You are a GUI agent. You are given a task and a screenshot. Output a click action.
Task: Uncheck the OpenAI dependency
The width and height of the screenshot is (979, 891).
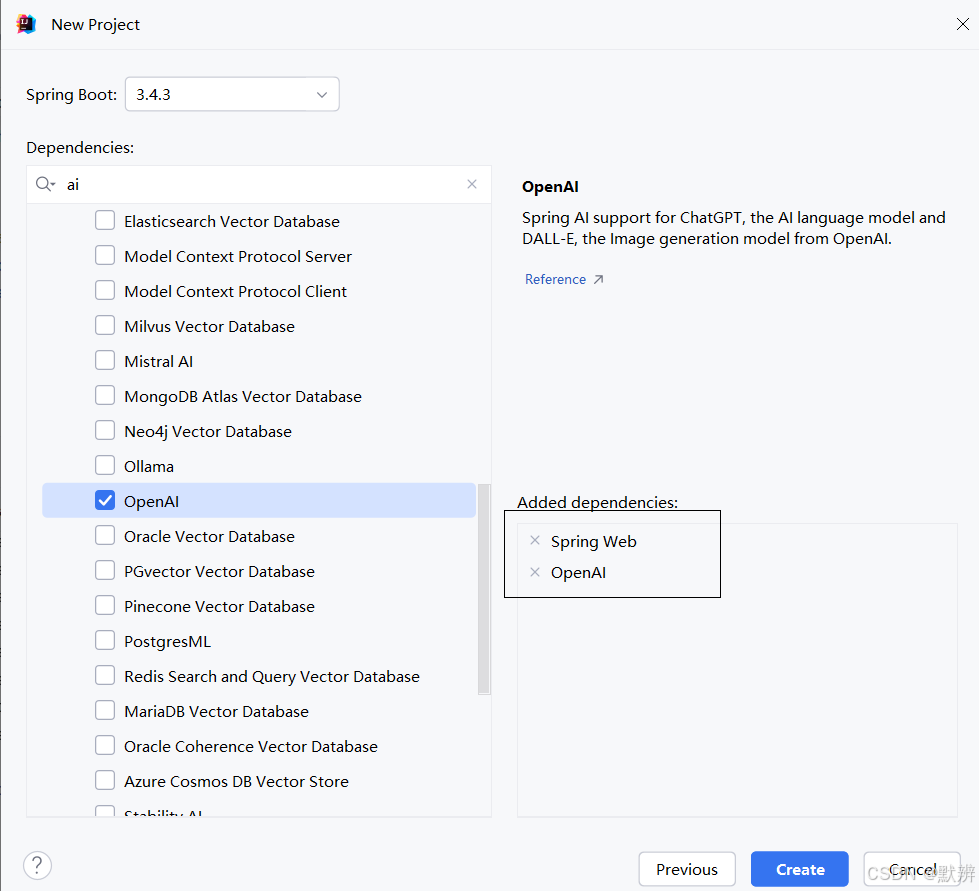[x=105, y=501]
